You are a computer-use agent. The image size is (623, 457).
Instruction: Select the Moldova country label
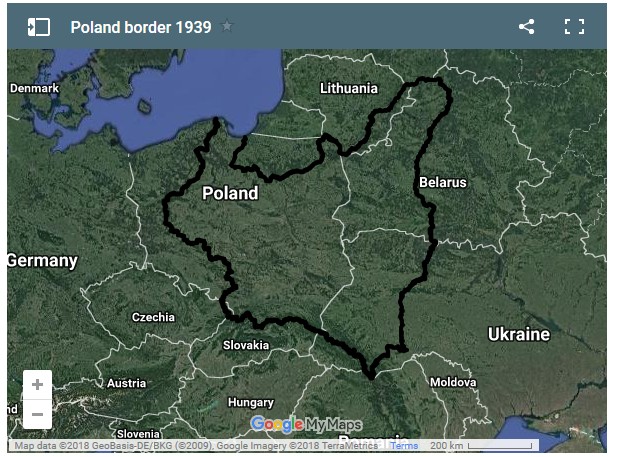point(453,382)
